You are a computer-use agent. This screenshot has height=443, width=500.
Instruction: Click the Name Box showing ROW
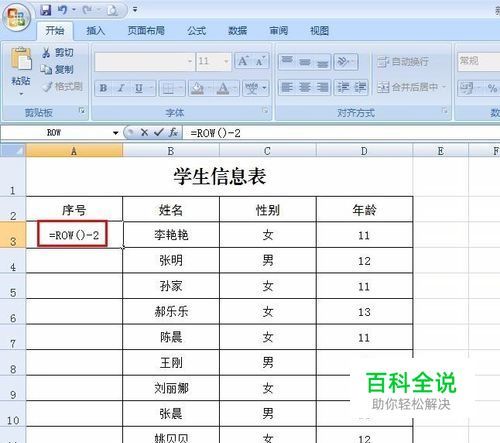[x=55, y=133]
